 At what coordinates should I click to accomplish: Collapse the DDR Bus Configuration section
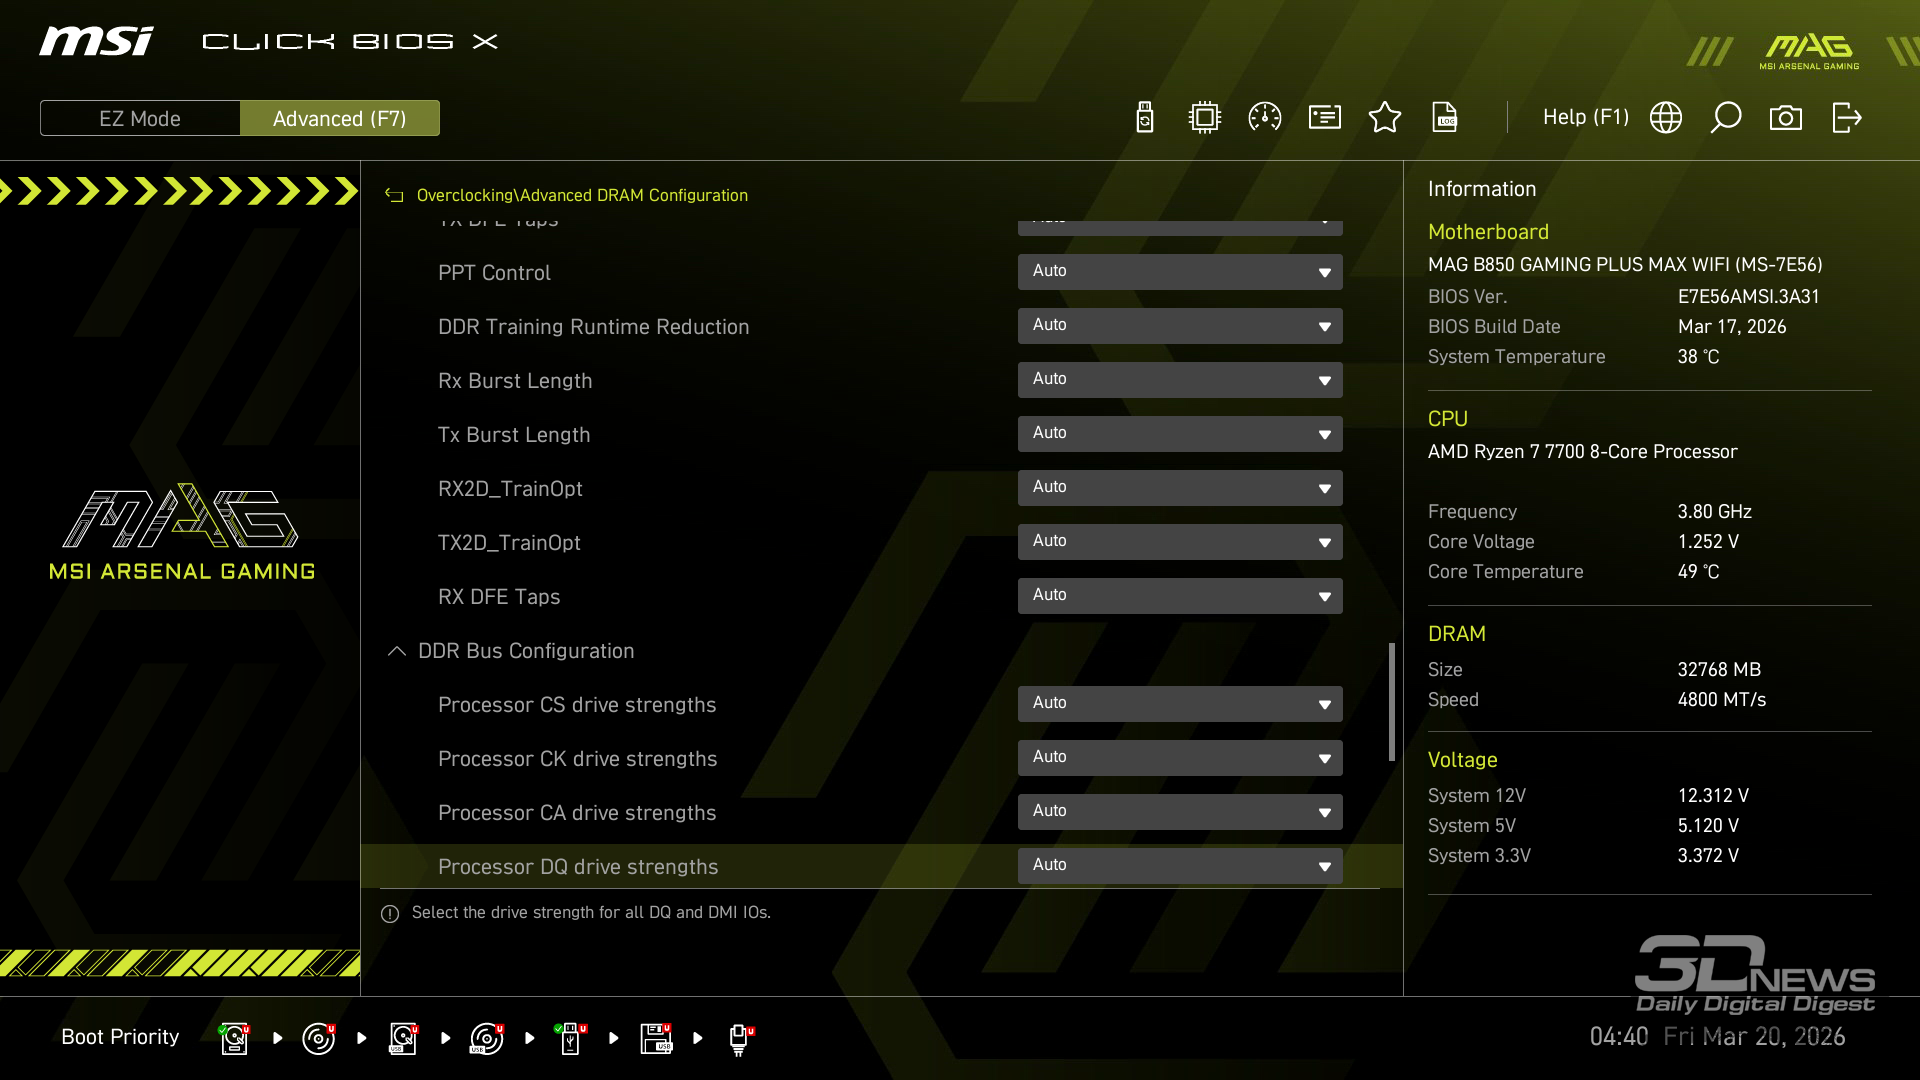397,651
